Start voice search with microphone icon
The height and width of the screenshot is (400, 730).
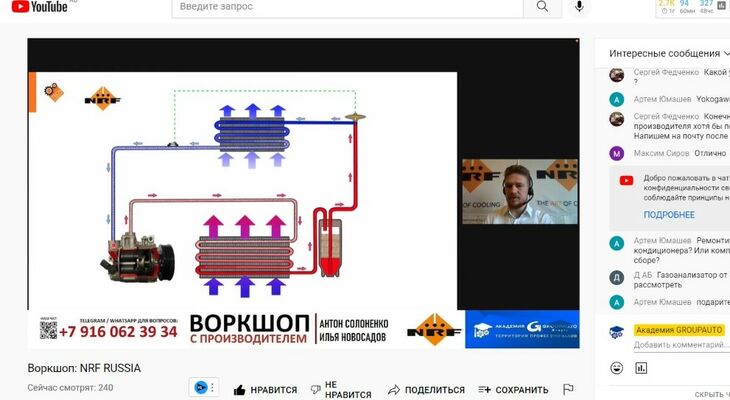coord(579,7)
